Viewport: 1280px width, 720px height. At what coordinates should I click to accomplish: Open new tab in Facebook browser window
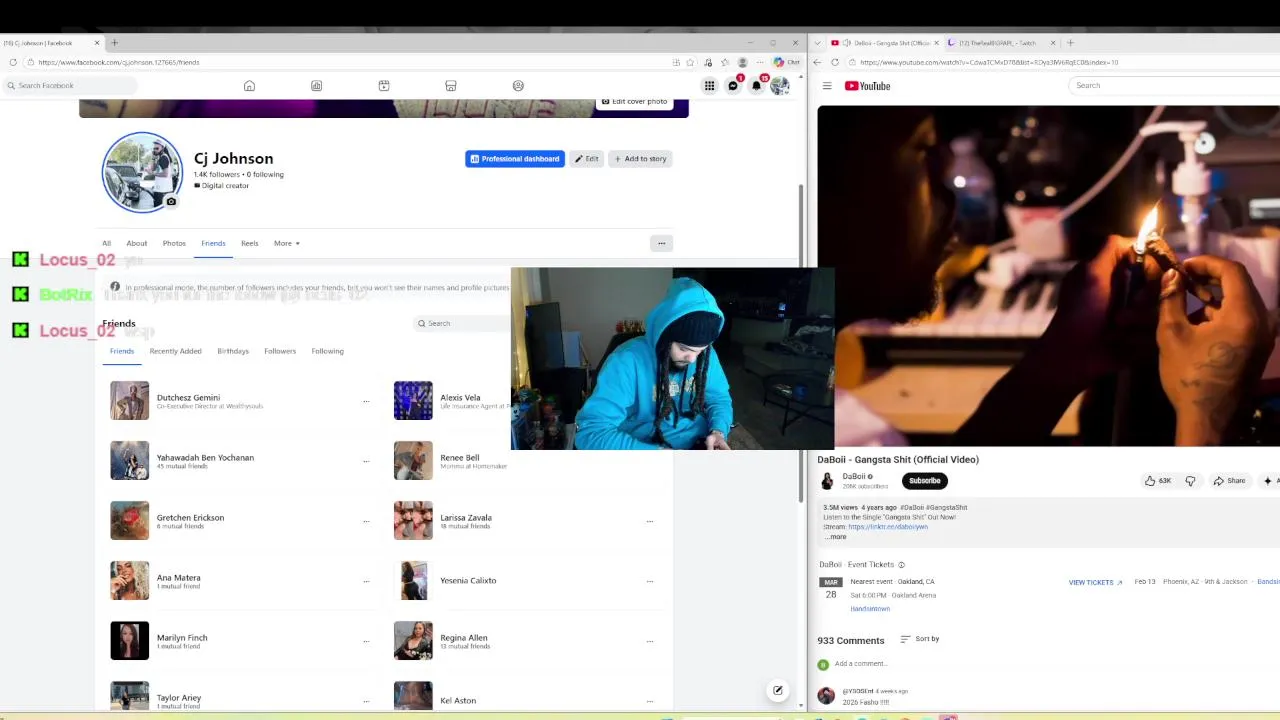tap(114, 43)
